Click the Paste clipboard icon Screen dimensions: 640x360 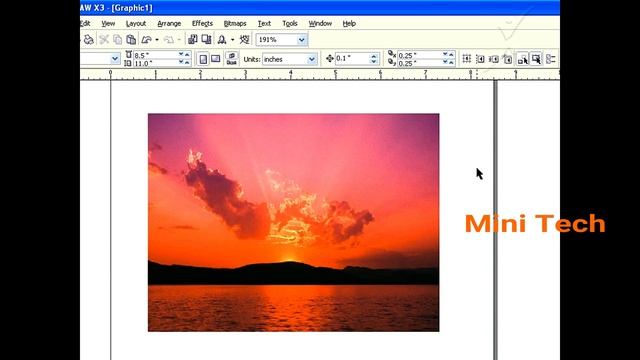pyautogui.click(x=131, y=40)
